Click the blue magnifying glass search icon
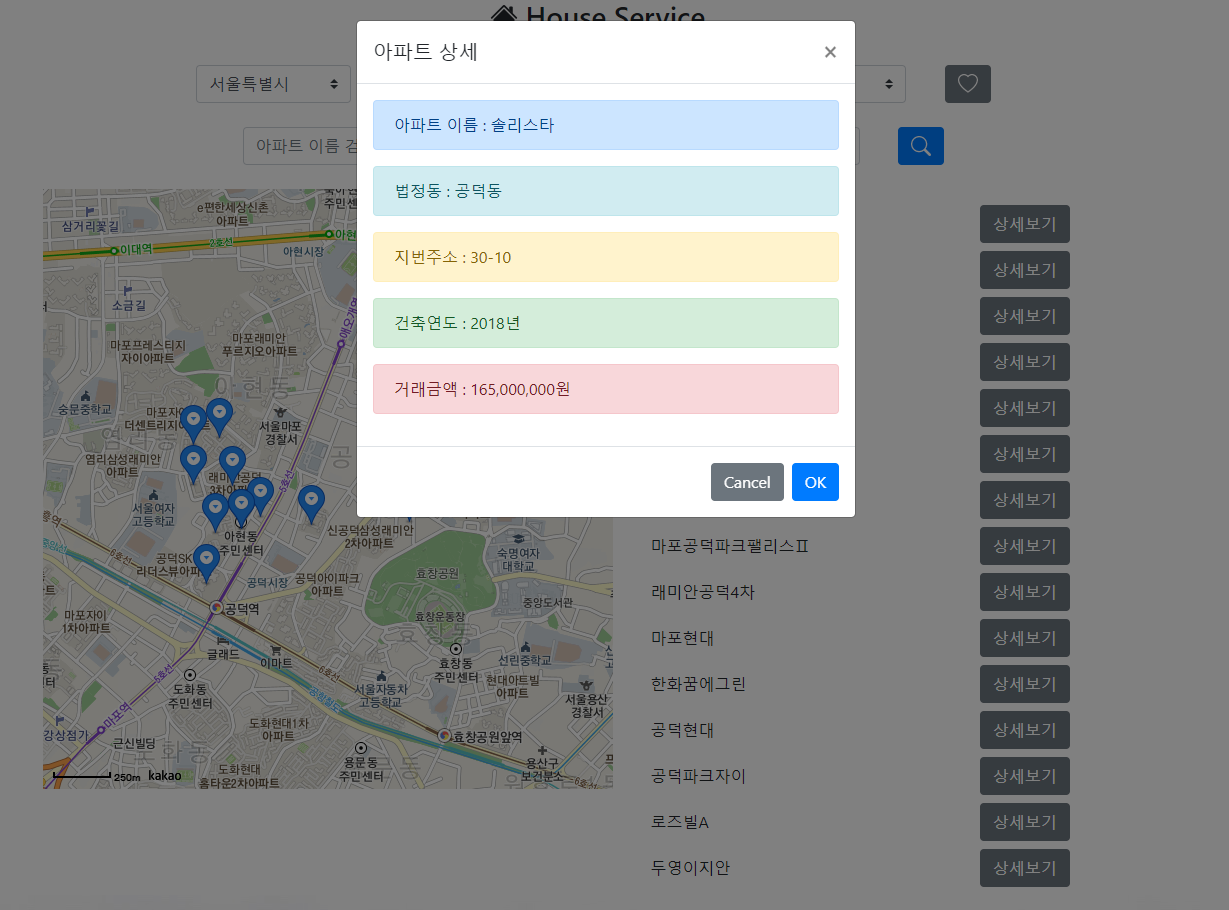1229x910 pixels. [919, 145]
